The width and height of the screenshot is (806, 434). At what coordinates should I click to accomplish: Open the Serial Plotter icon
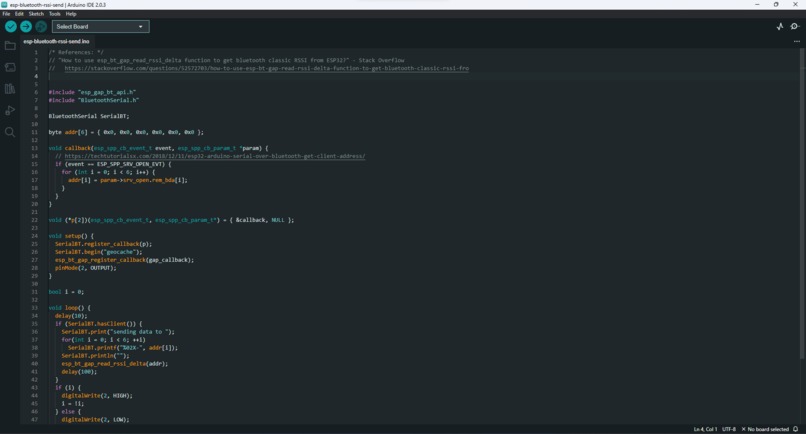[x=780, y=26]
